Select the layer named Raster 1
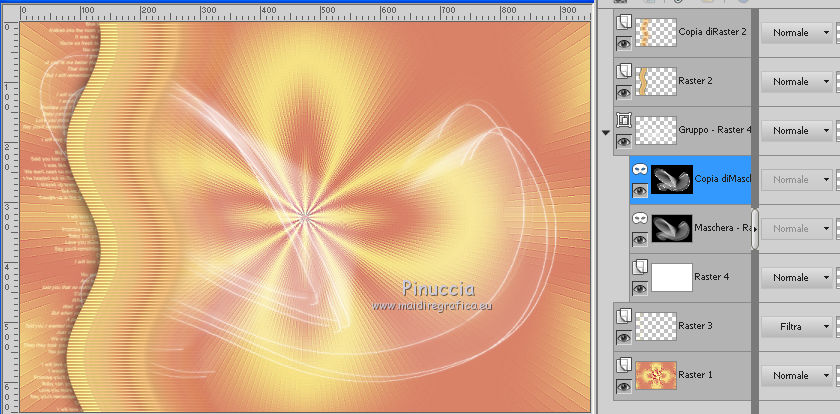The width and height of the screenshot is (840, 414). point(695,375)
